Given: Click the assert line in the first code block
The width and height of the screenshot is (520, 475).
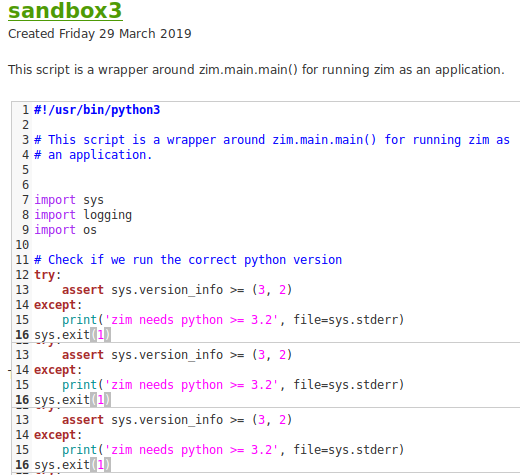Looking at the screenshot, I should click(x=177, y=290).
